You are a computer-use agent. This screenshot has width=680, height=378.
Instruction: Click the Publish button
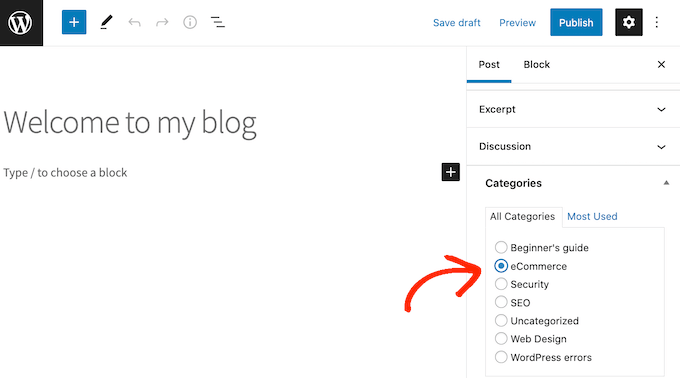(x=576, y=22)
